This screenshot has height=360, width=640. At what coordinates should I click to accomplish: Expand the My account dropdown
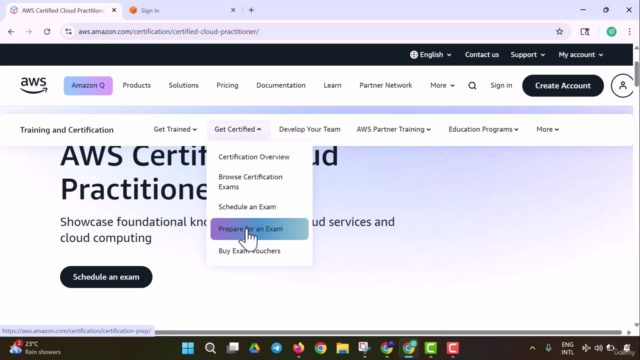[581, 55]
